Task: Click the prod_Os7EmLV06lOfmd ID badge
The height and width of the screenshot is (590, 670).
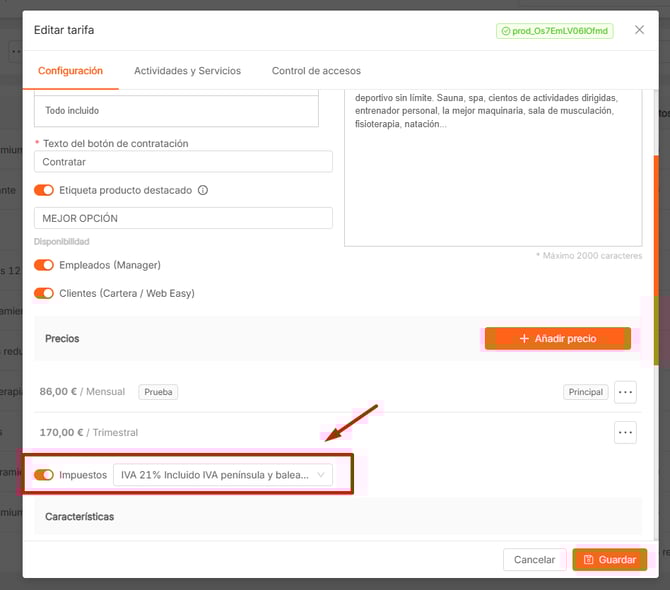Action: point(555,31)
